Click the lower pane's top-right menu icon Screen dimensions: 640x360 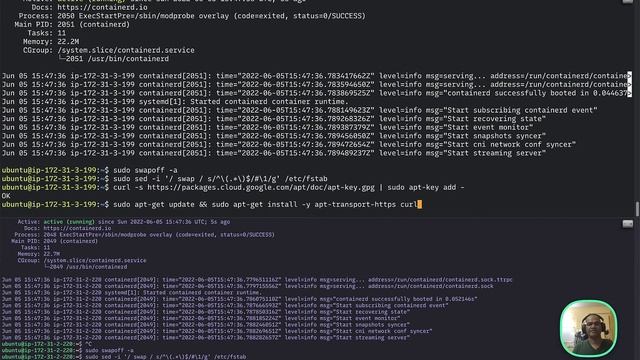coord(627,224)
